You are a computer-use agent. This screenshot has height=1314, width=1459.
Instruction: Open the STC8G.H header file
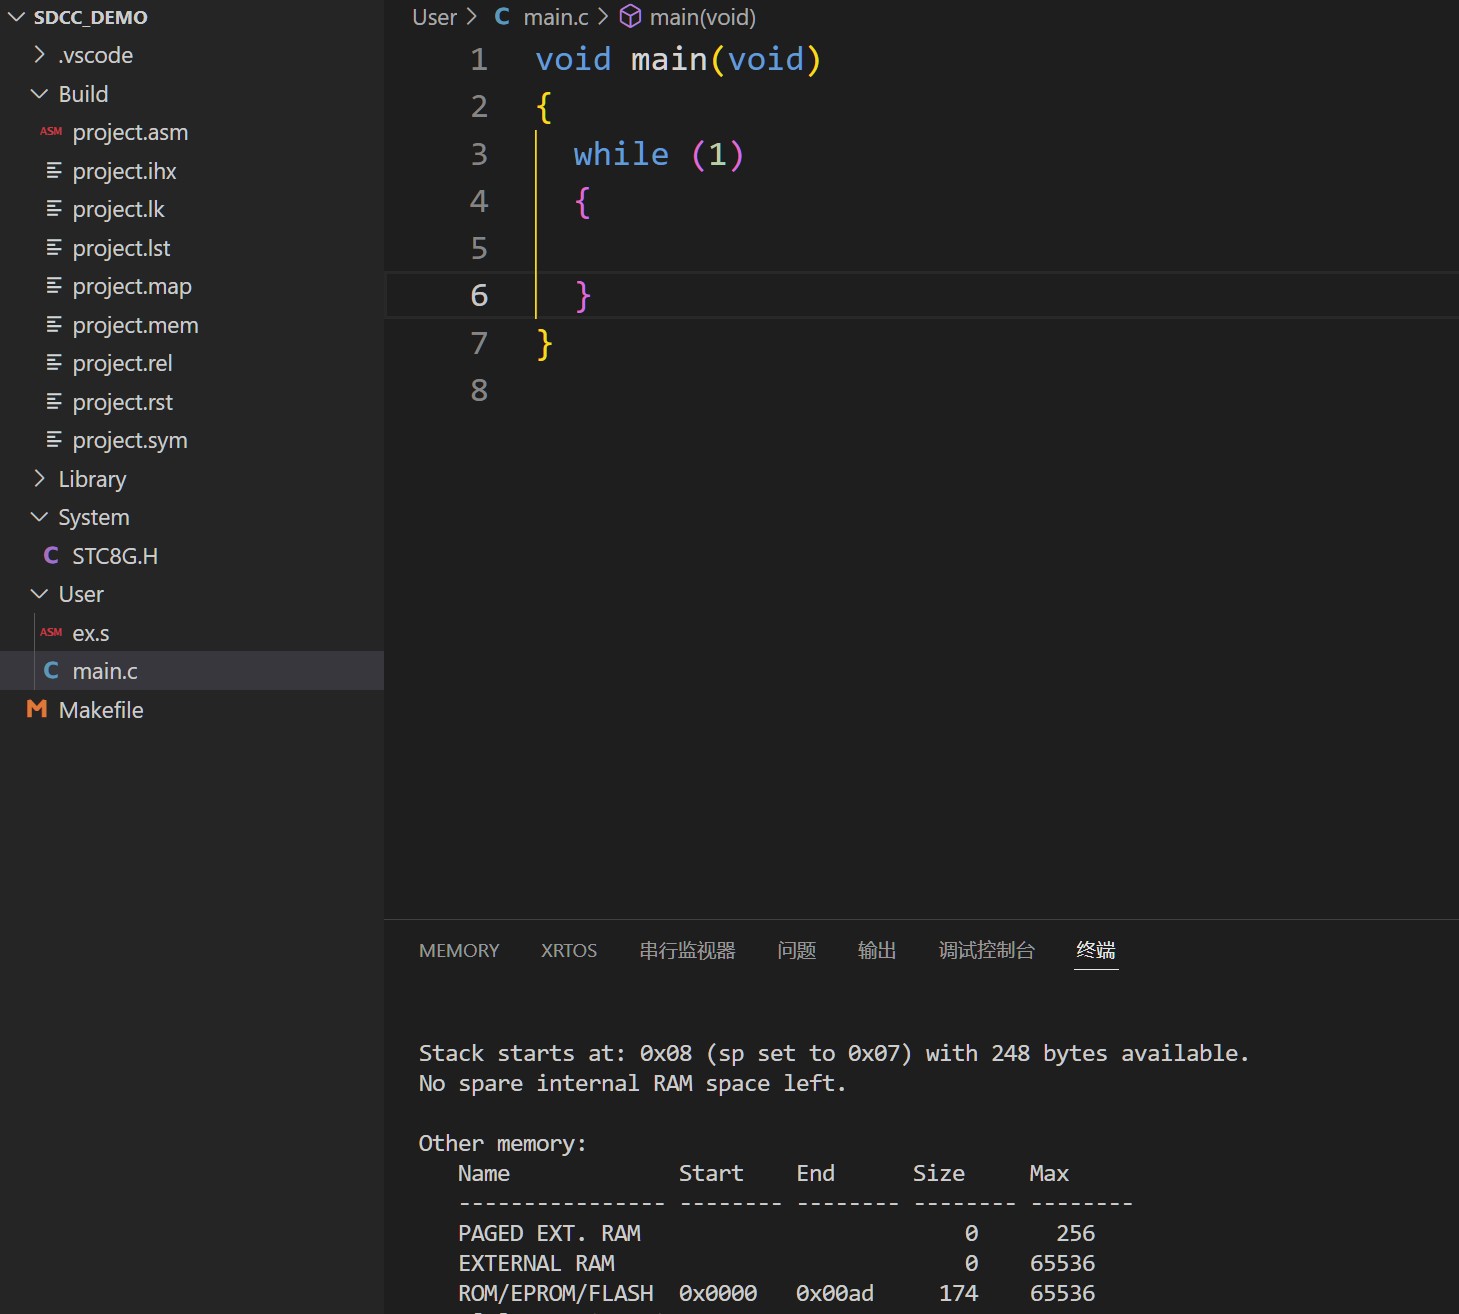[x=115, y=556]
